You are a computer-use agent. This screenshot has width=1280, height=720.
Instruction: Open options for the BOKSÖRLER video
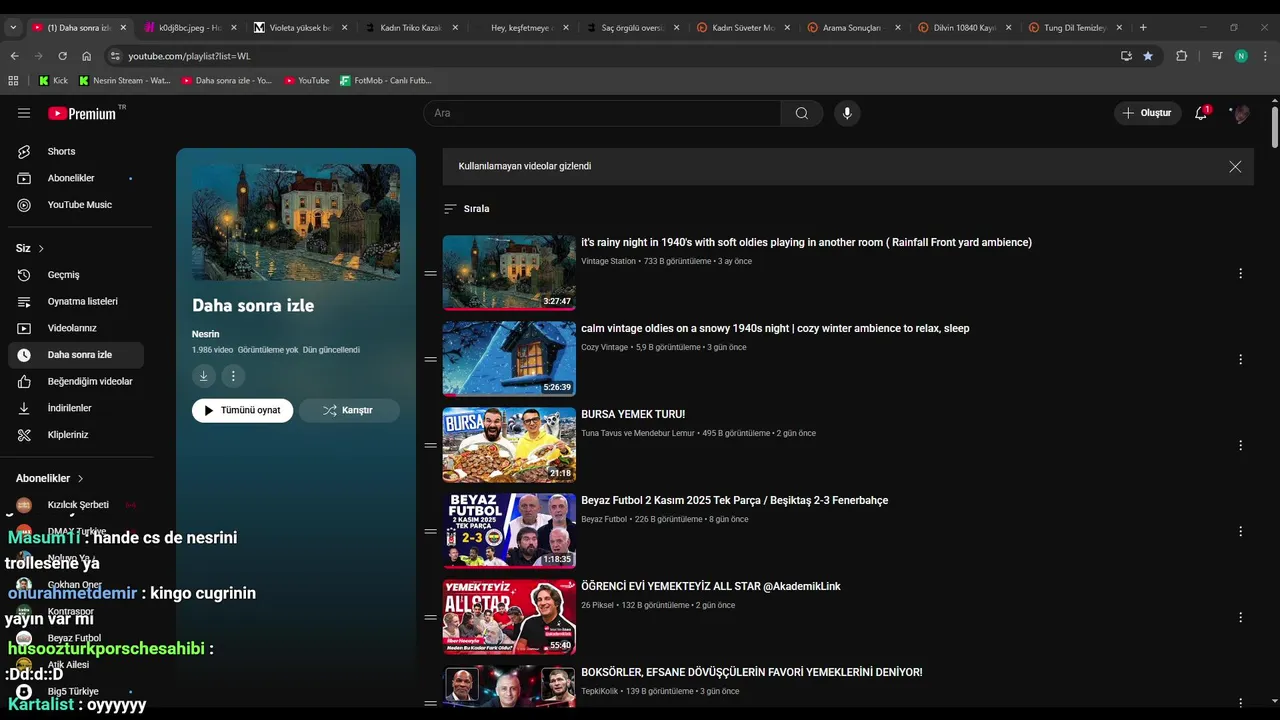pyautogui.click(x=1240, y=703)
